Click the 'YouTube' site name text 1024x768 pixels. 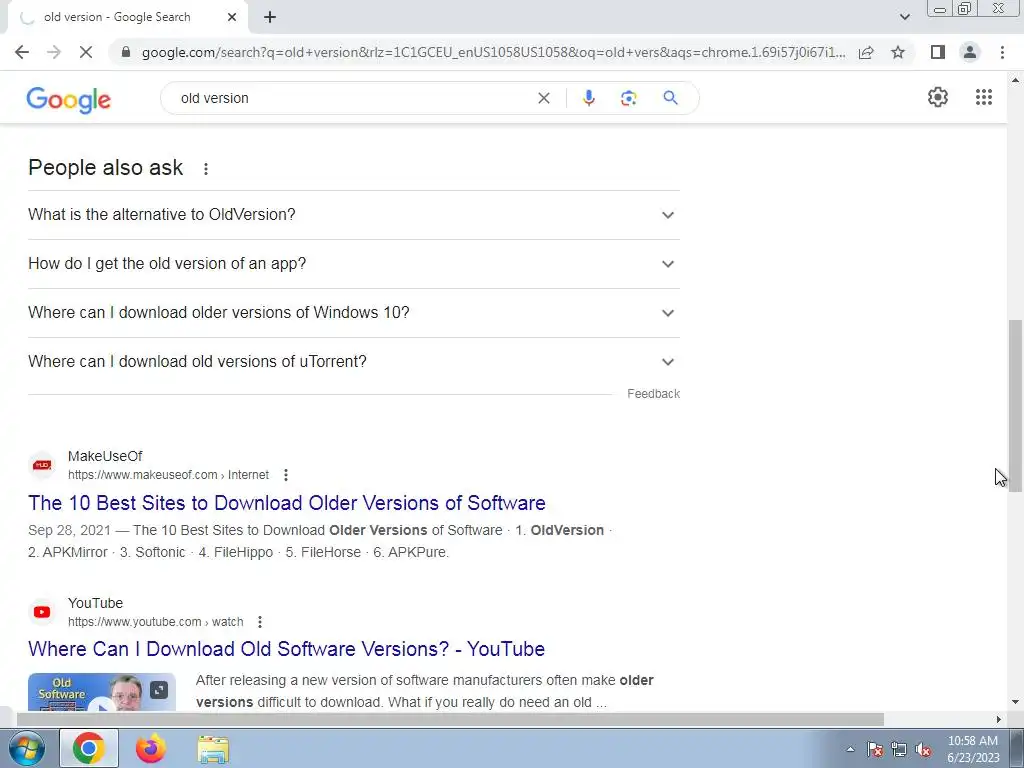[x=95, y=603]
